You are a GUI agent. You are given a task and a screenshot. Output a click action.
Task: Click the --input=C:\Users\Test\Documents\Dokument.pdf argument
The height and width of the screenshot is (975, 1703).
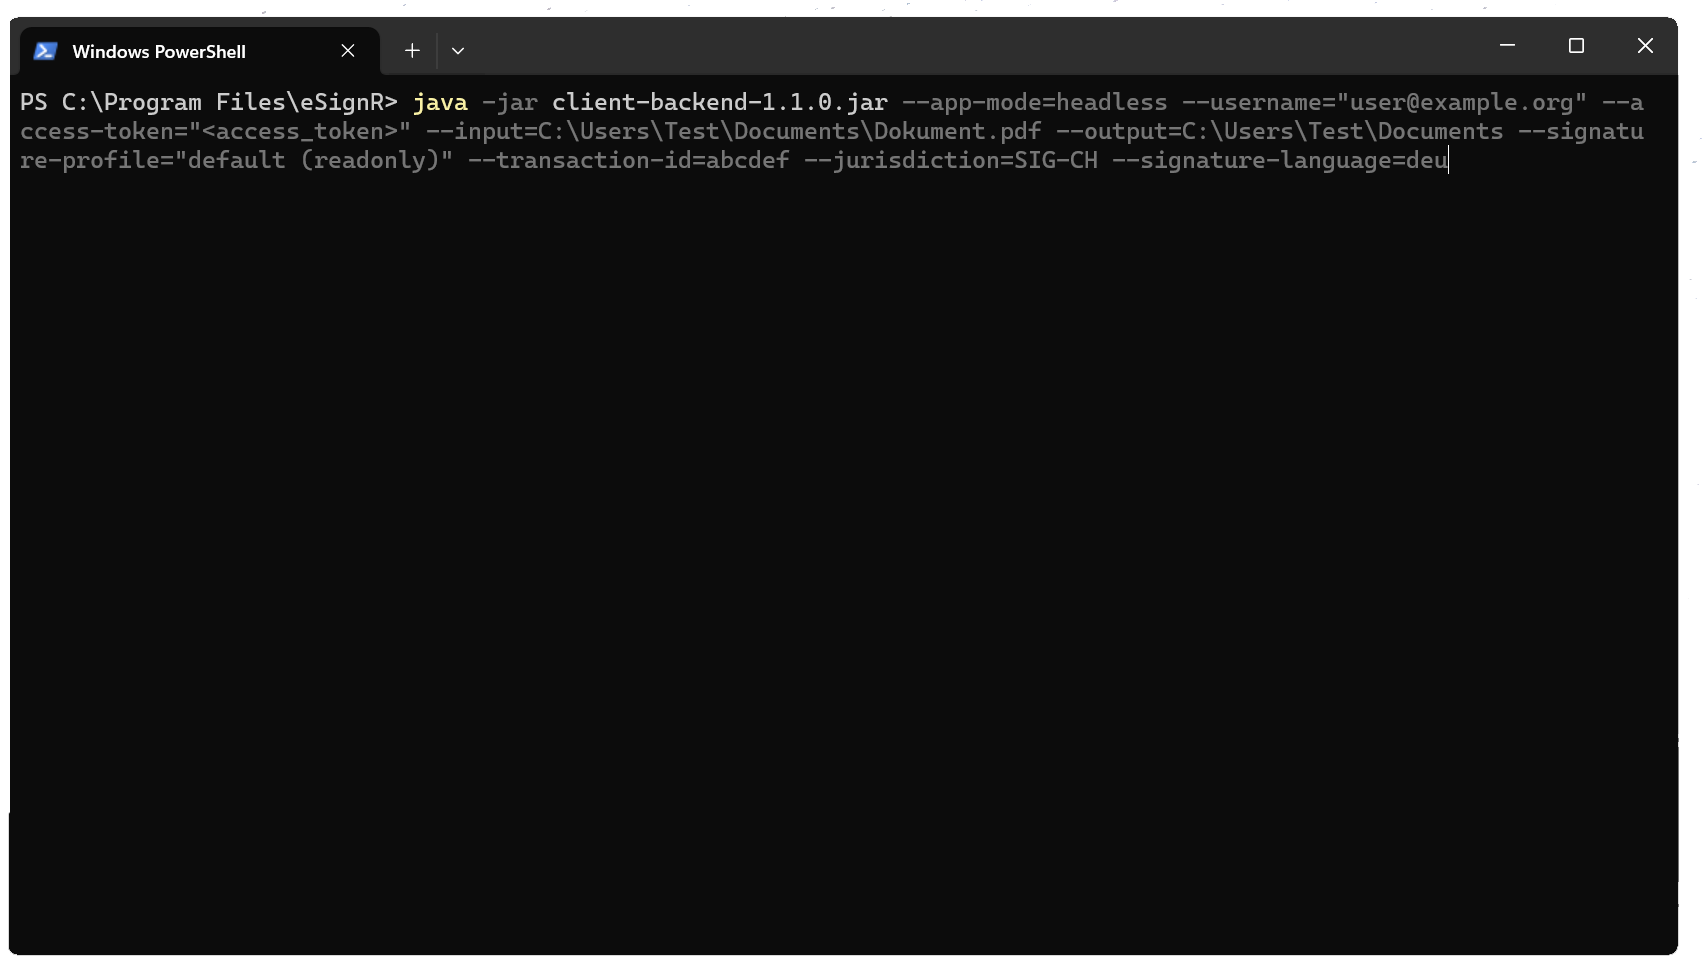tap(734, 132)
